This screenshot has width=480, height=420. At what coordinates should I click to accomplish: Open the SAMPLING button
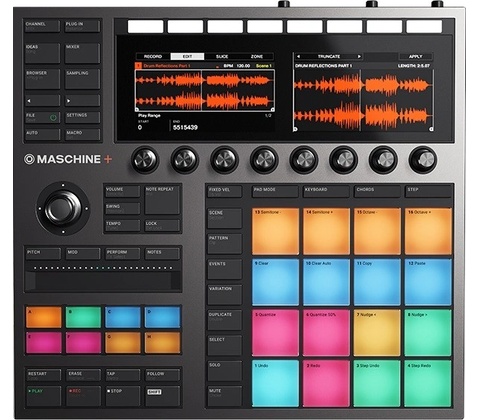[82, 79]
